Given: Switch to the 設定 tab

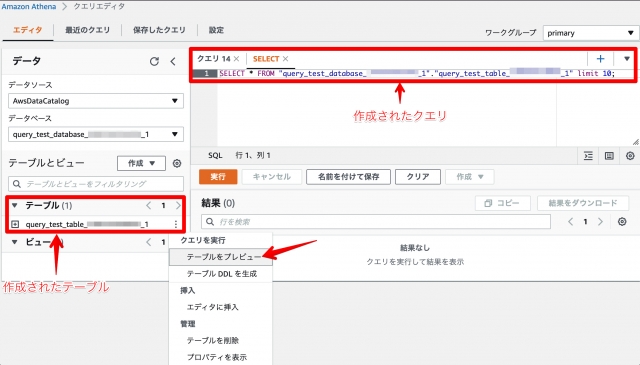Looking at the screenshot, I should (216, 30).
